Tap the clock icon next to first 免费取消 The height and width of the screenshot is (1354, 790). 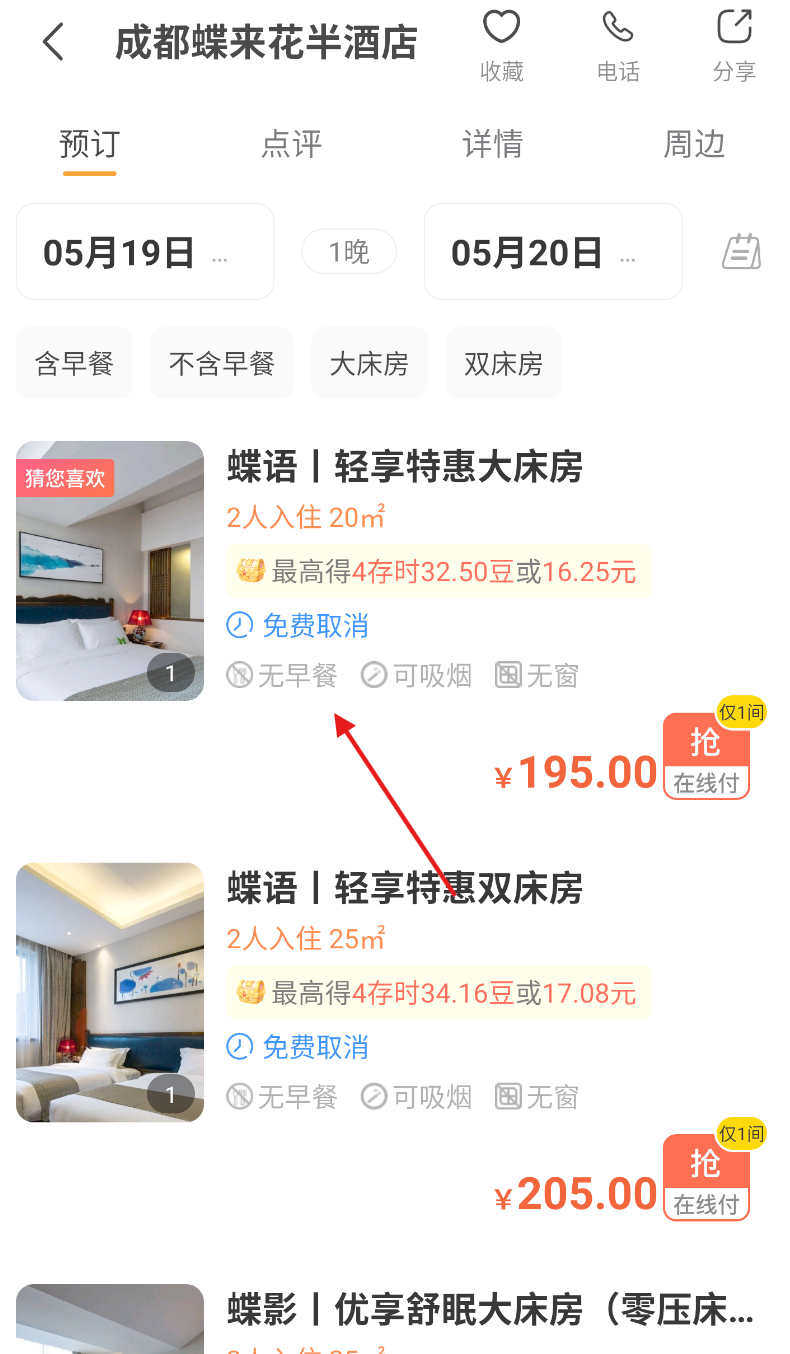pos(240,626)
